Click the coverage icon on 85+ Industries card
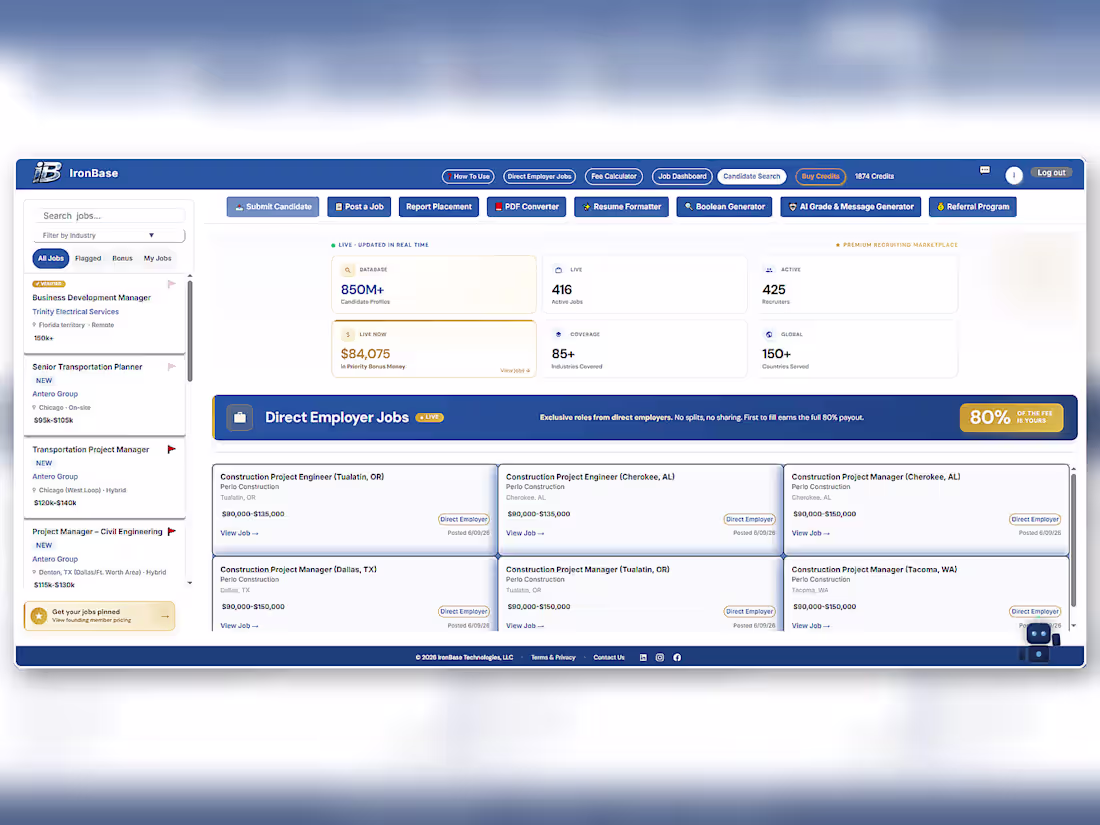This screenshot has height=825, width=1100. 558,335
